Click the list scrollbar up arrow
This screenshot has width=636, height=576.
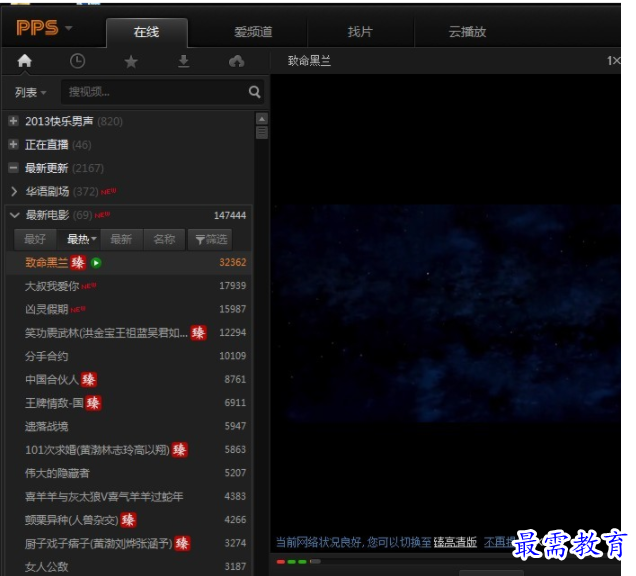point(262,119)
